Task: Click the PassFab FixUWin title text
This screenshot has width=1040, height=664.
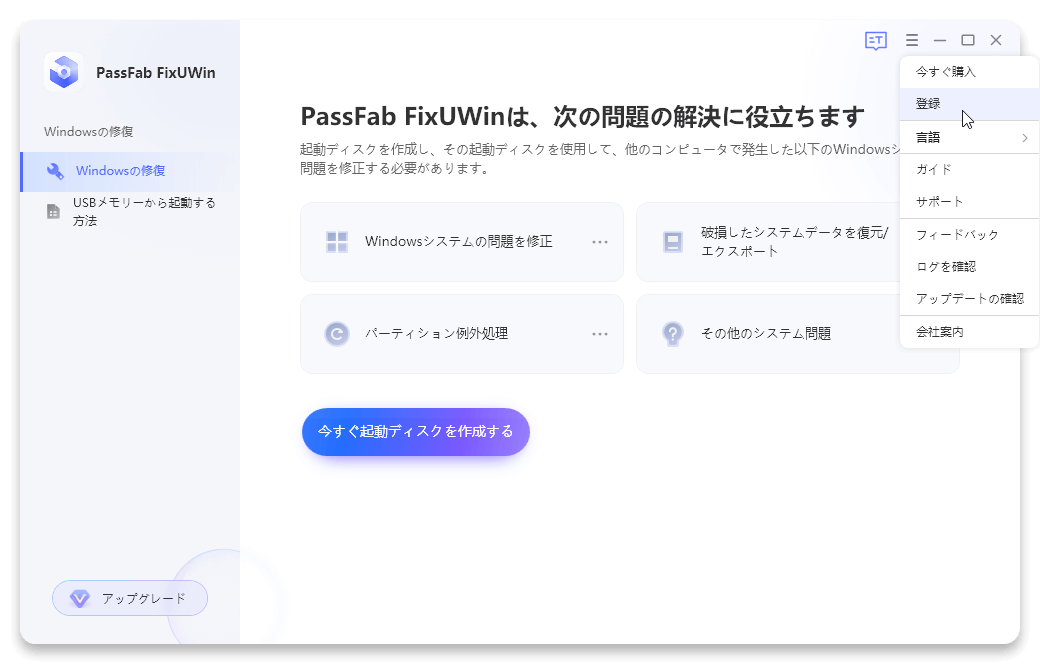Action: tap(156, 73)
